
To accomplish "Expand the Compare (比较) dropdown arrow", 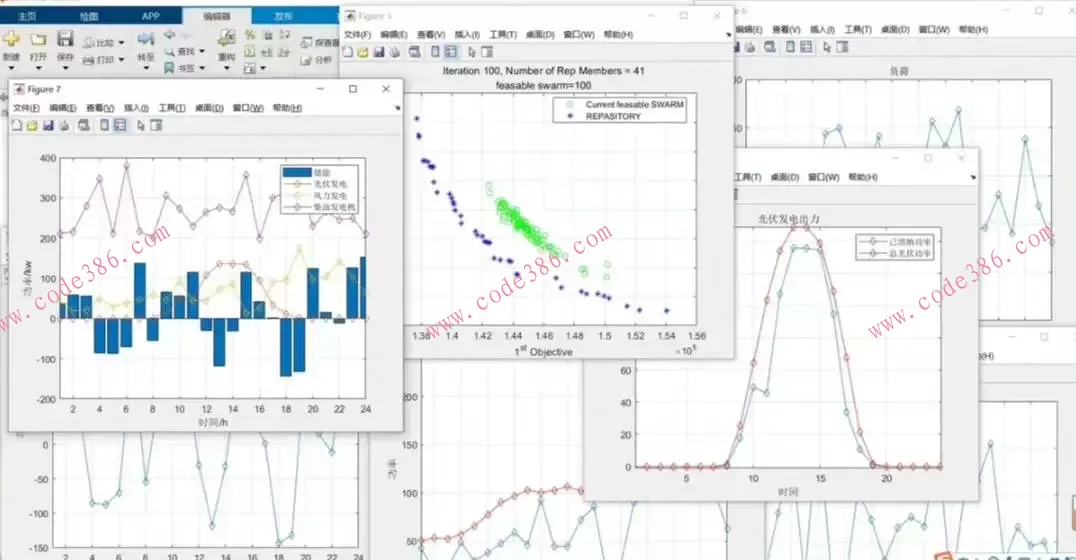I will click(121, 43).
